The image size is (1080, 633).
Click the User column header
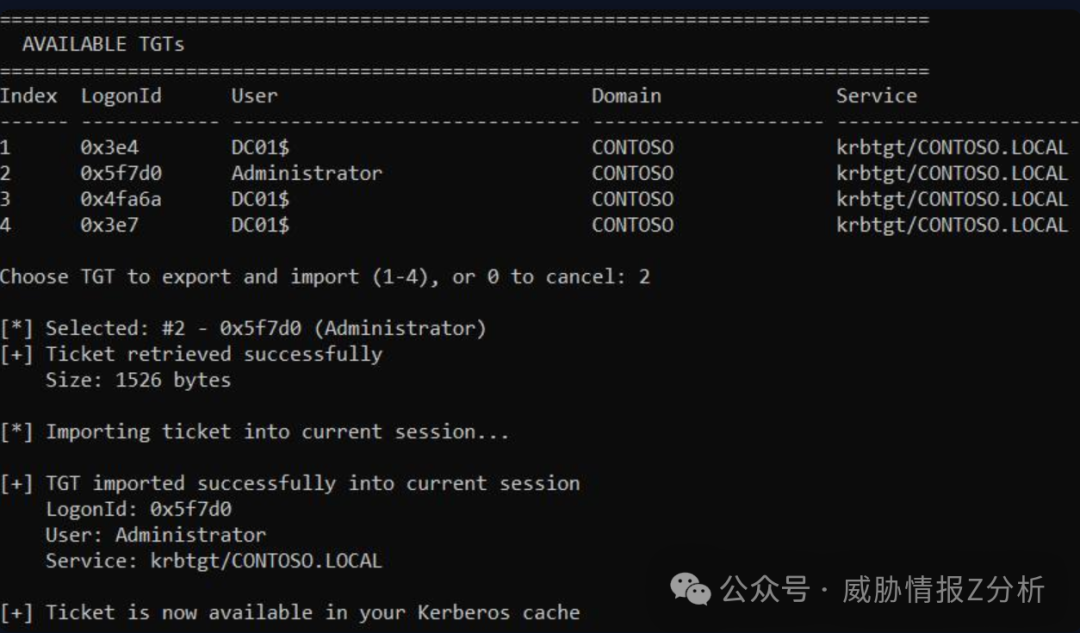[x=254, y=96]
